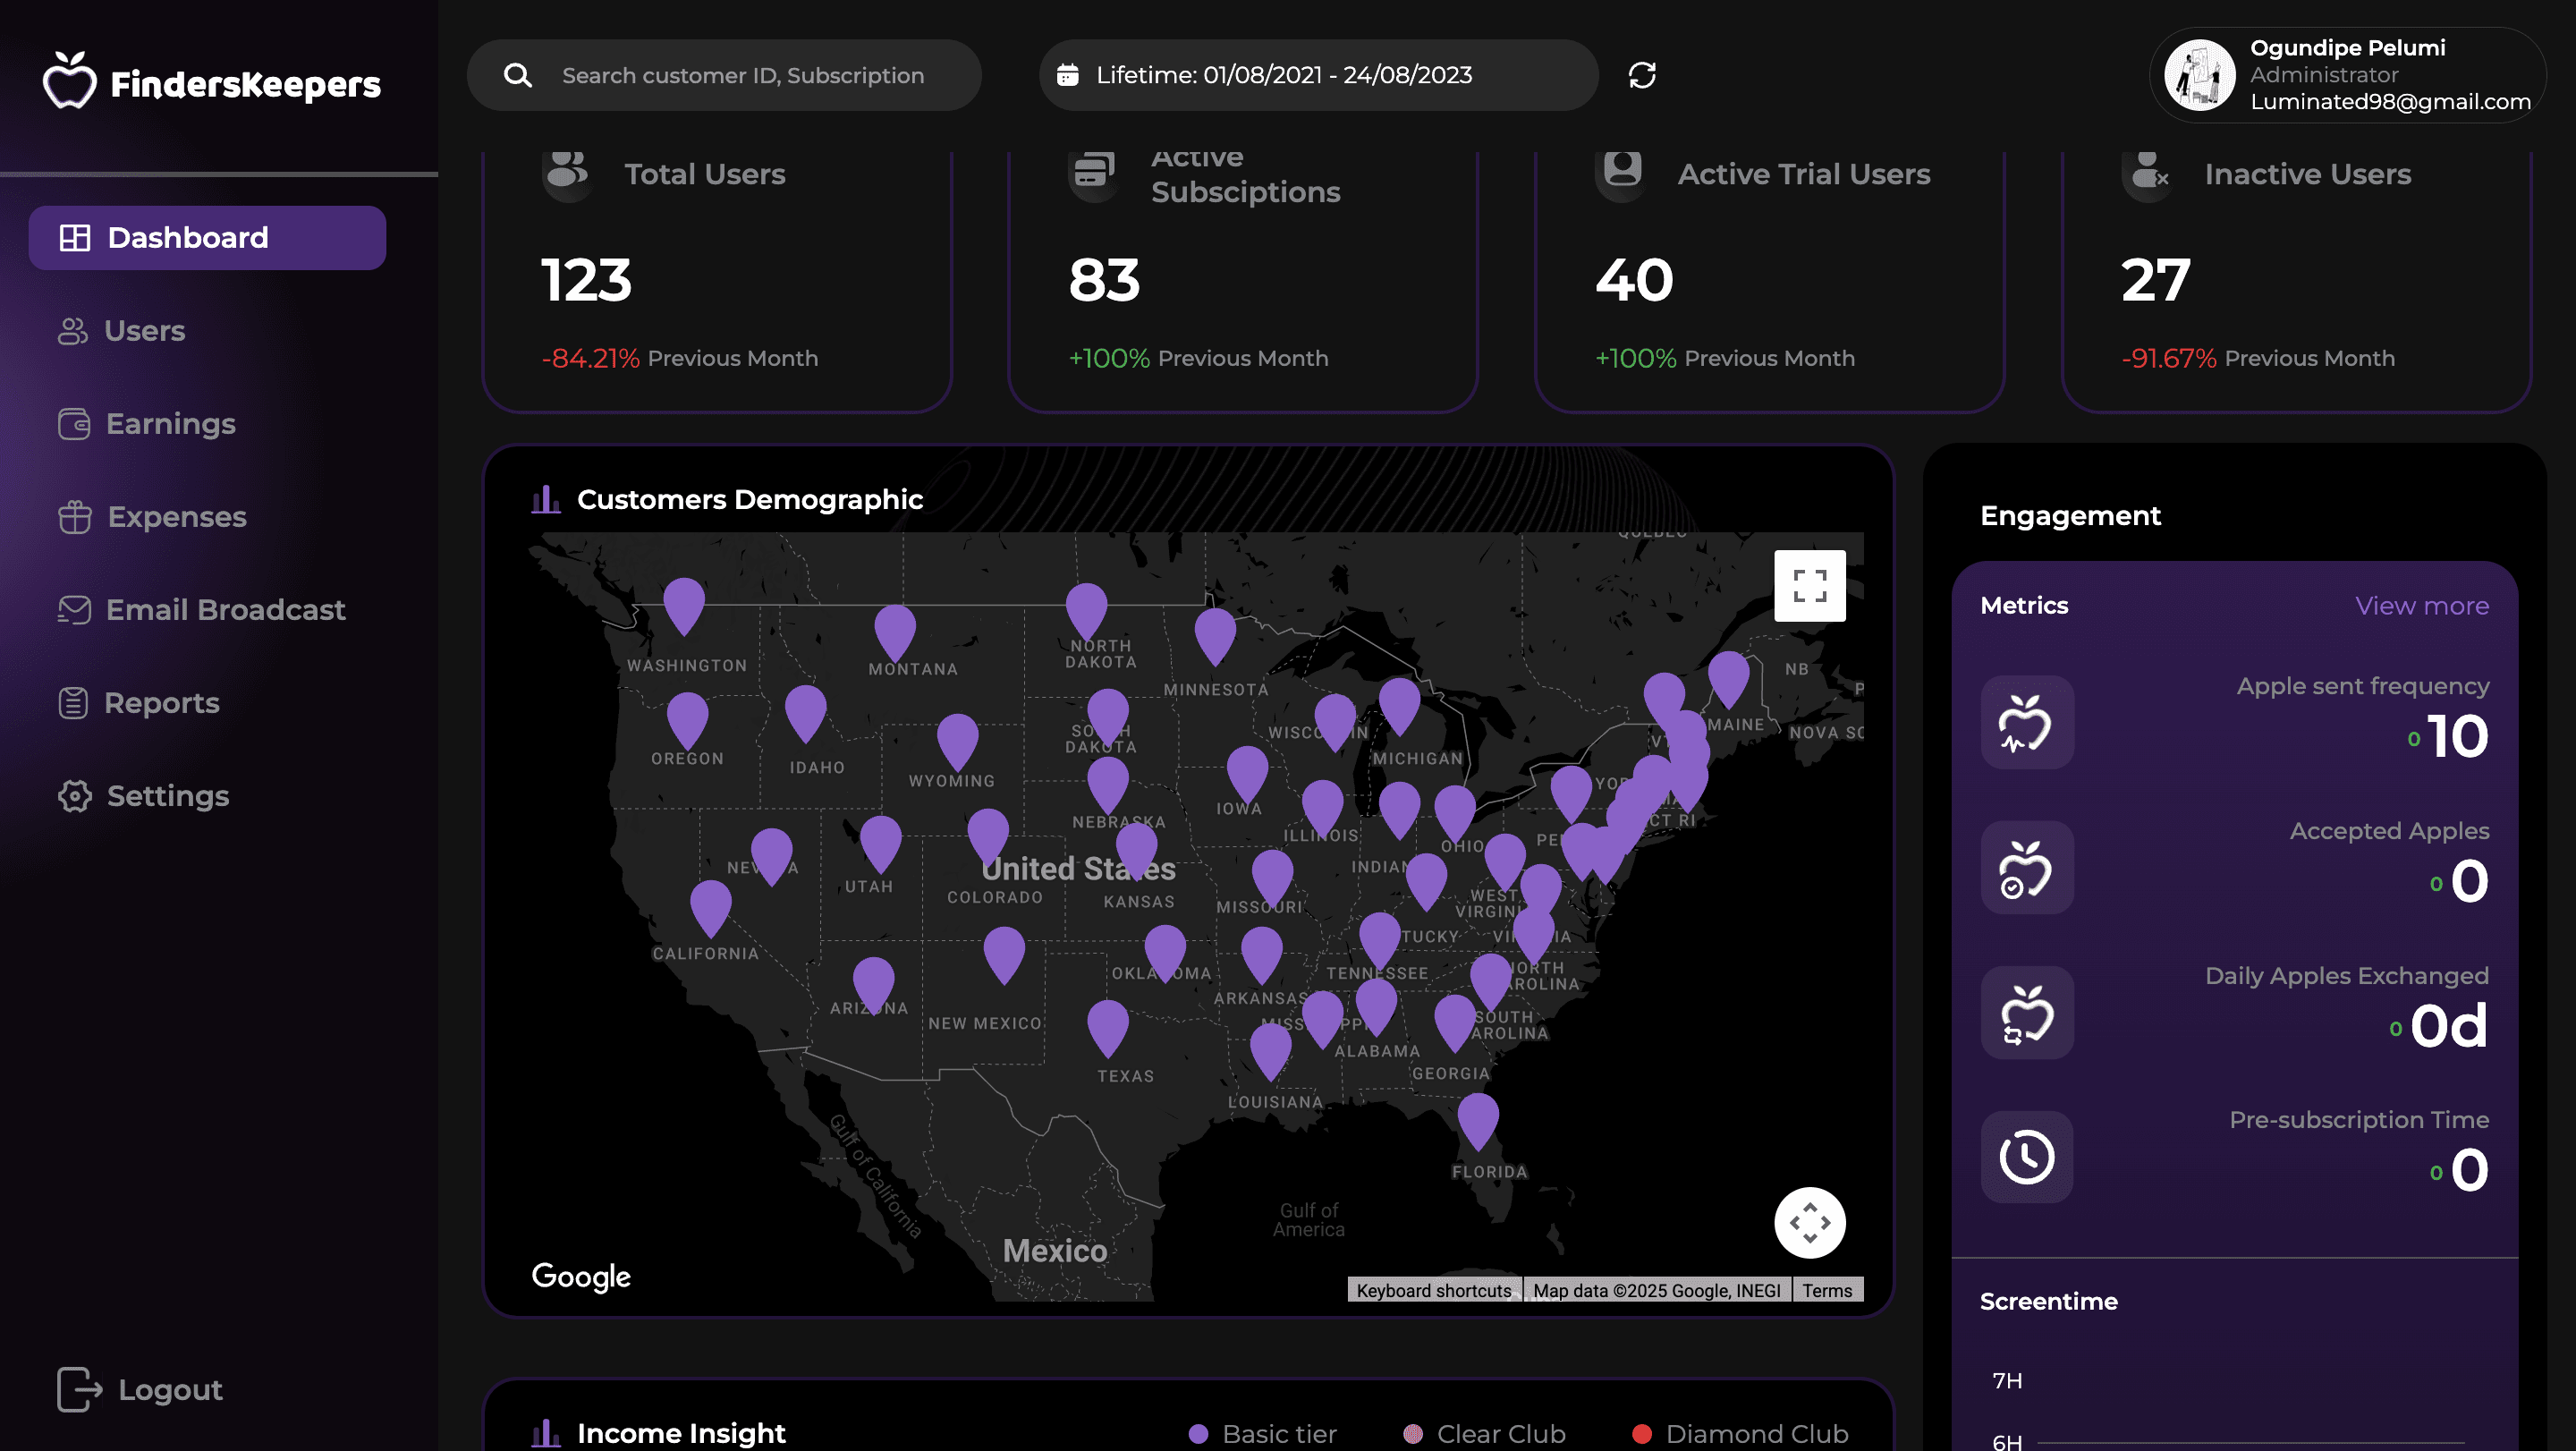Toggle Basic tier legend in Income Insight
This screenshot has height=1451, width=2576.
tap(1263, 1434)
